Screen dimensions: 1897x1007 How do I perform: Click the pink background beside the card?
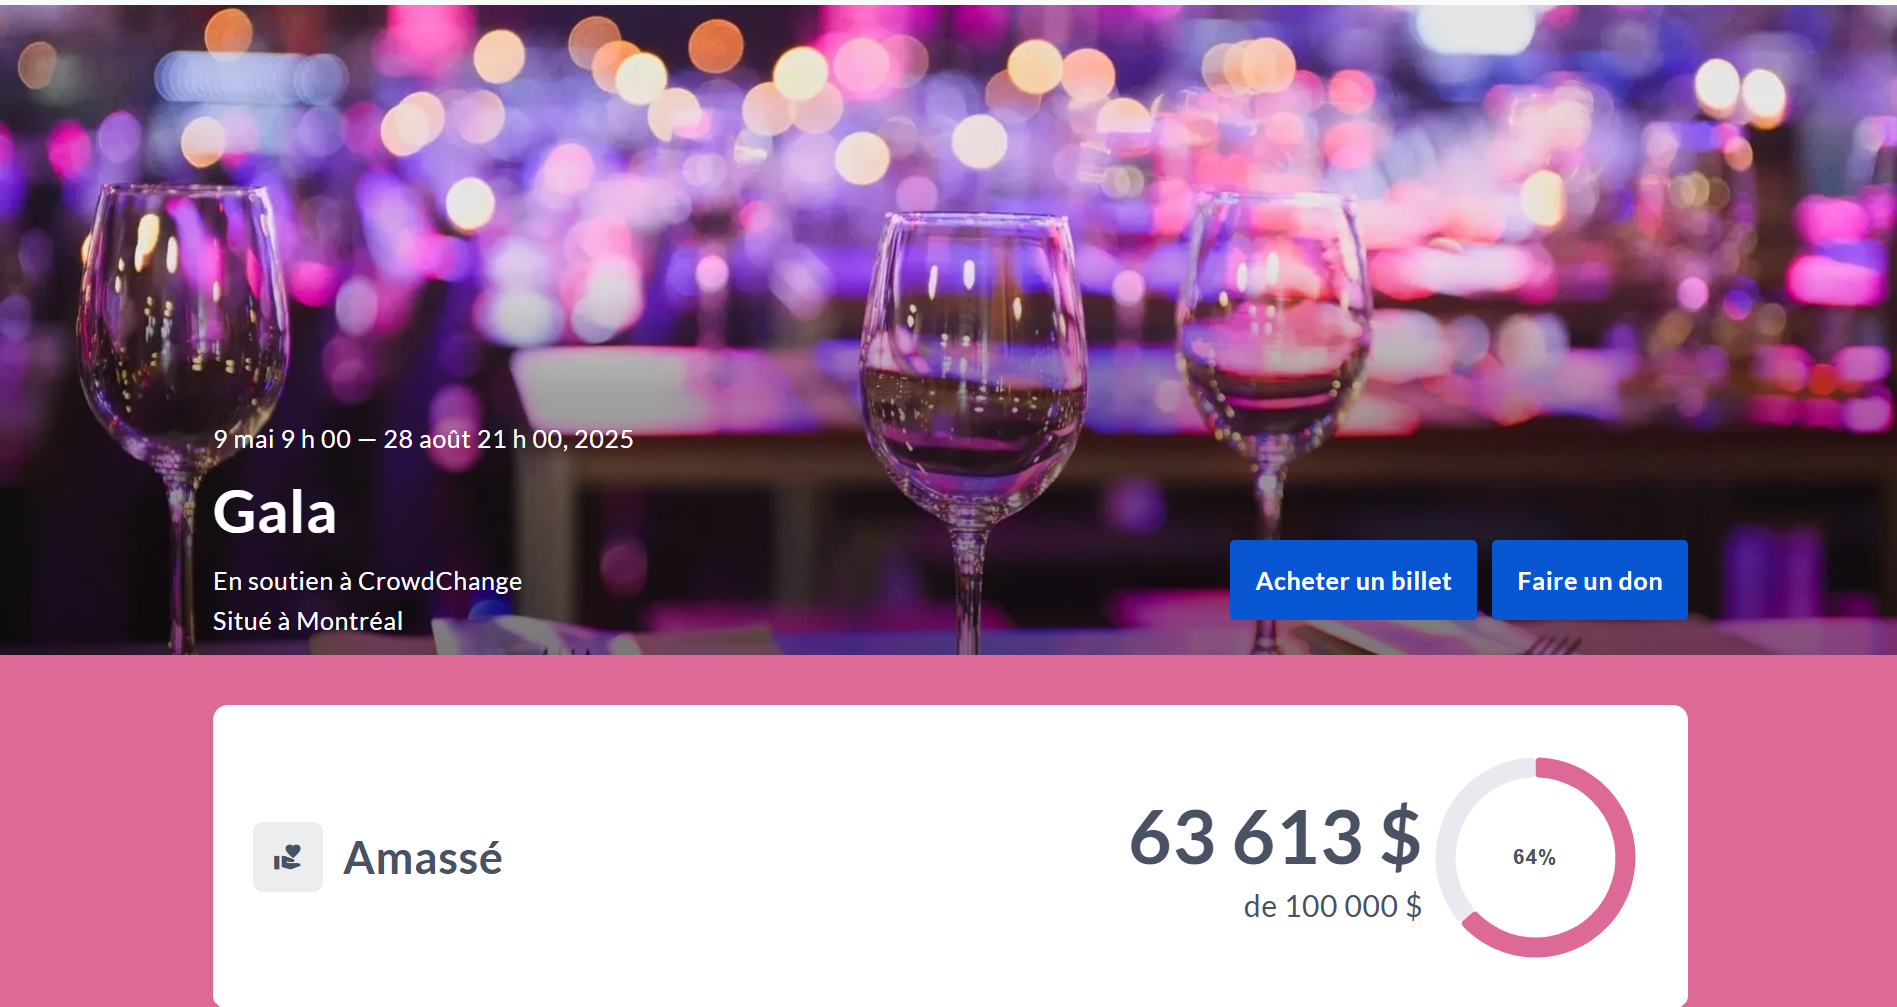click(105, 830)
